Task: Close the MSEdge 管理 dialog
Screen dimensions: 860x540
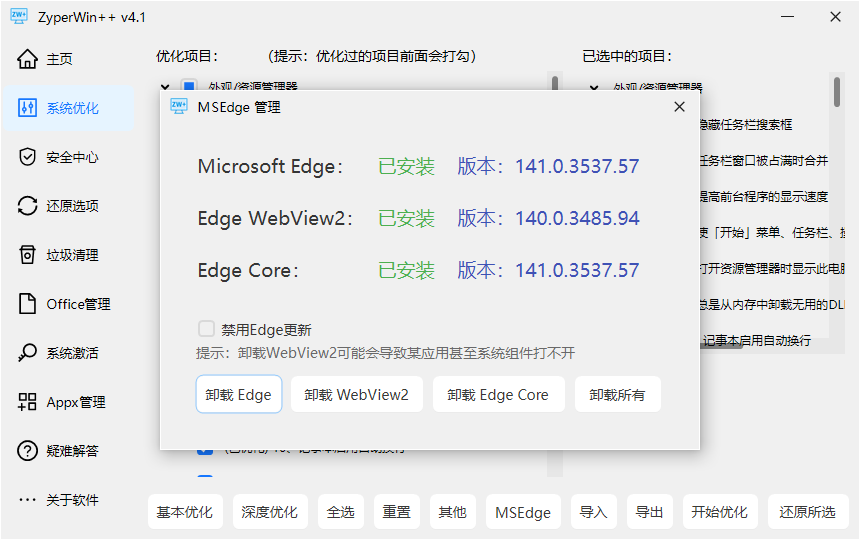Action: tap(679, 107)
